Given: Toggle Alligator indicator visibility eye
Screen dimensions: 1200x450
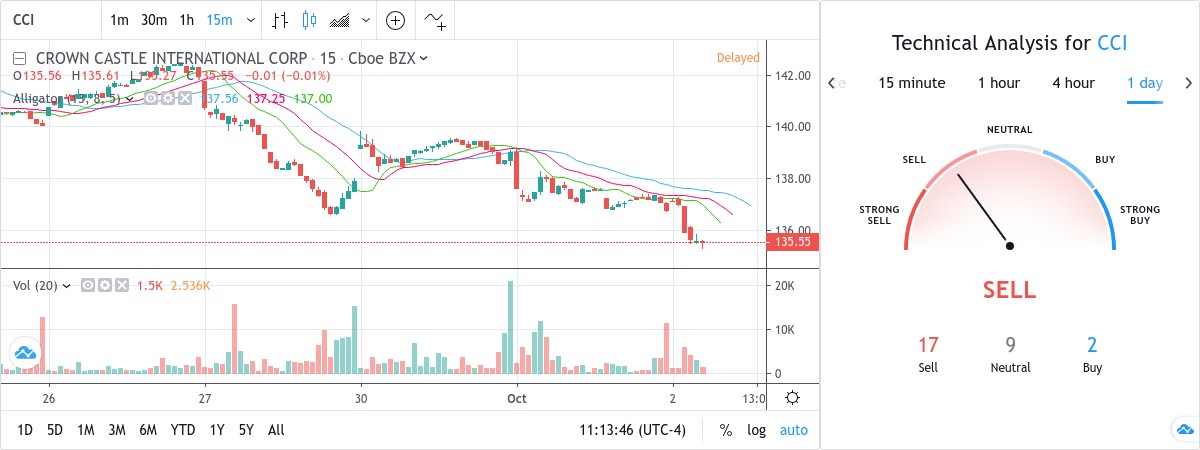Looking at the screenshot, I should [x=151, y=98].
